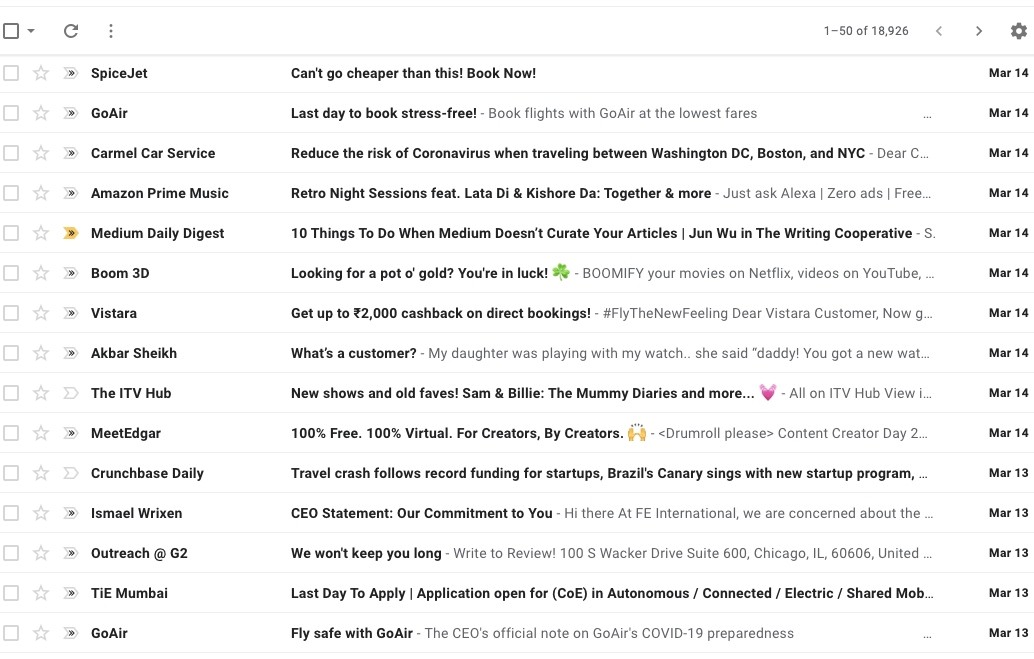The height and width of the screenshot is (659, 1034).
Task: Star the Carmel Car Service email
Action: pyautogui.click(x=41, y=153)
